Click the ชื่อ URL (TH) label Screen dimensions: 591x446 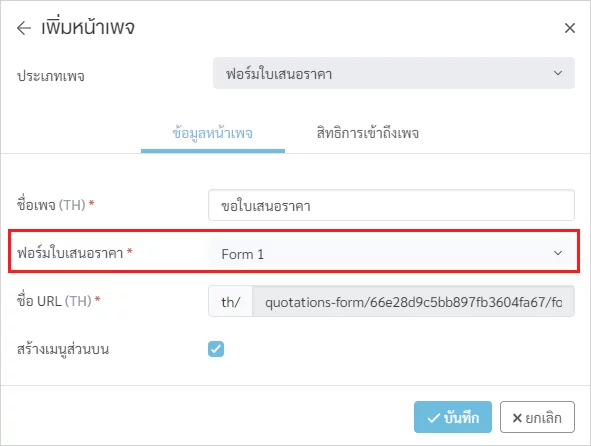pyautogui.click(x=58, y=301)
